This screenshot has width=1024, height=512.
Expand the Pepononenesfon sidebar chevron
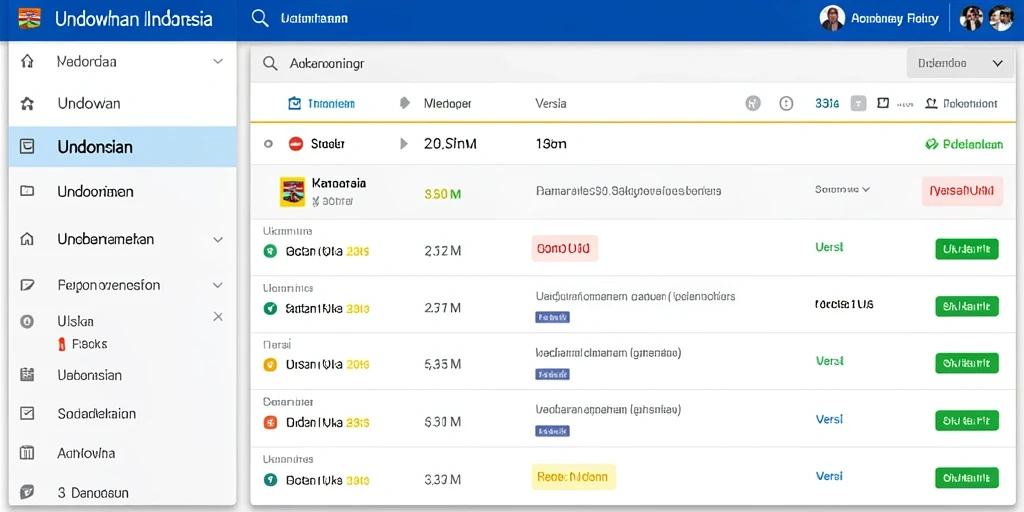click(x=218, y=285)
